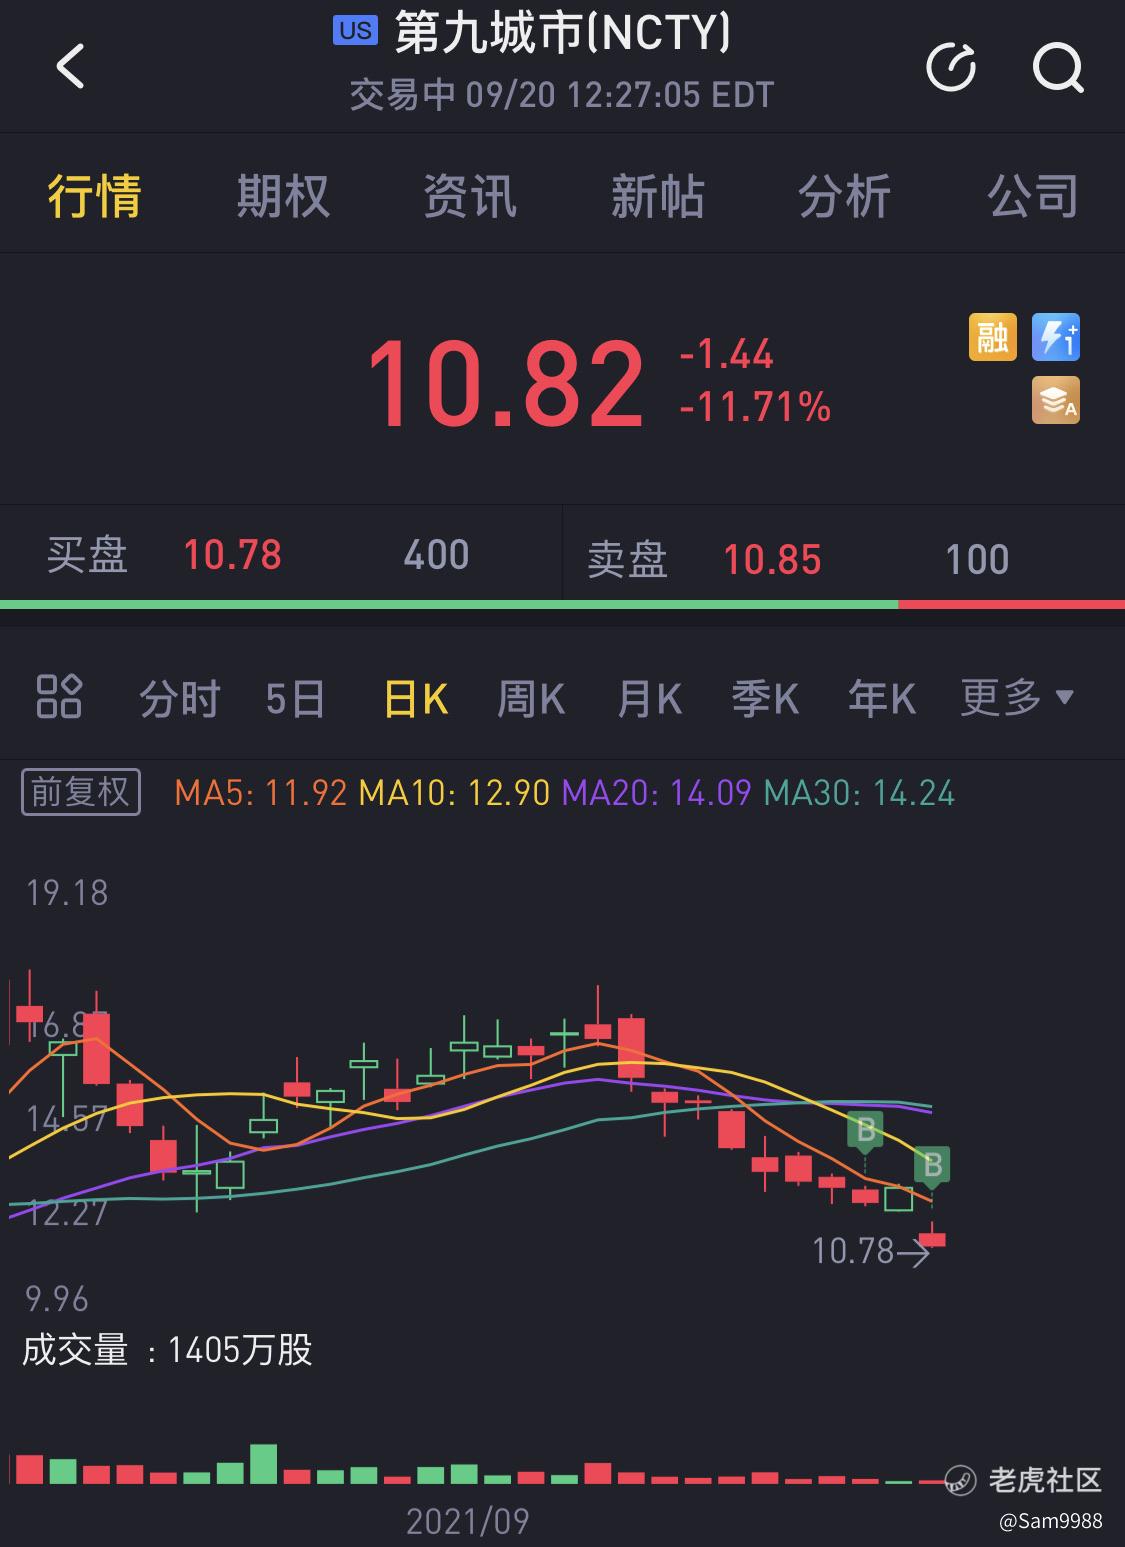This screenshot has height=1547, width=1125.
Task: Tap the tallest green volume bar
Action: tap(263, 1464)
